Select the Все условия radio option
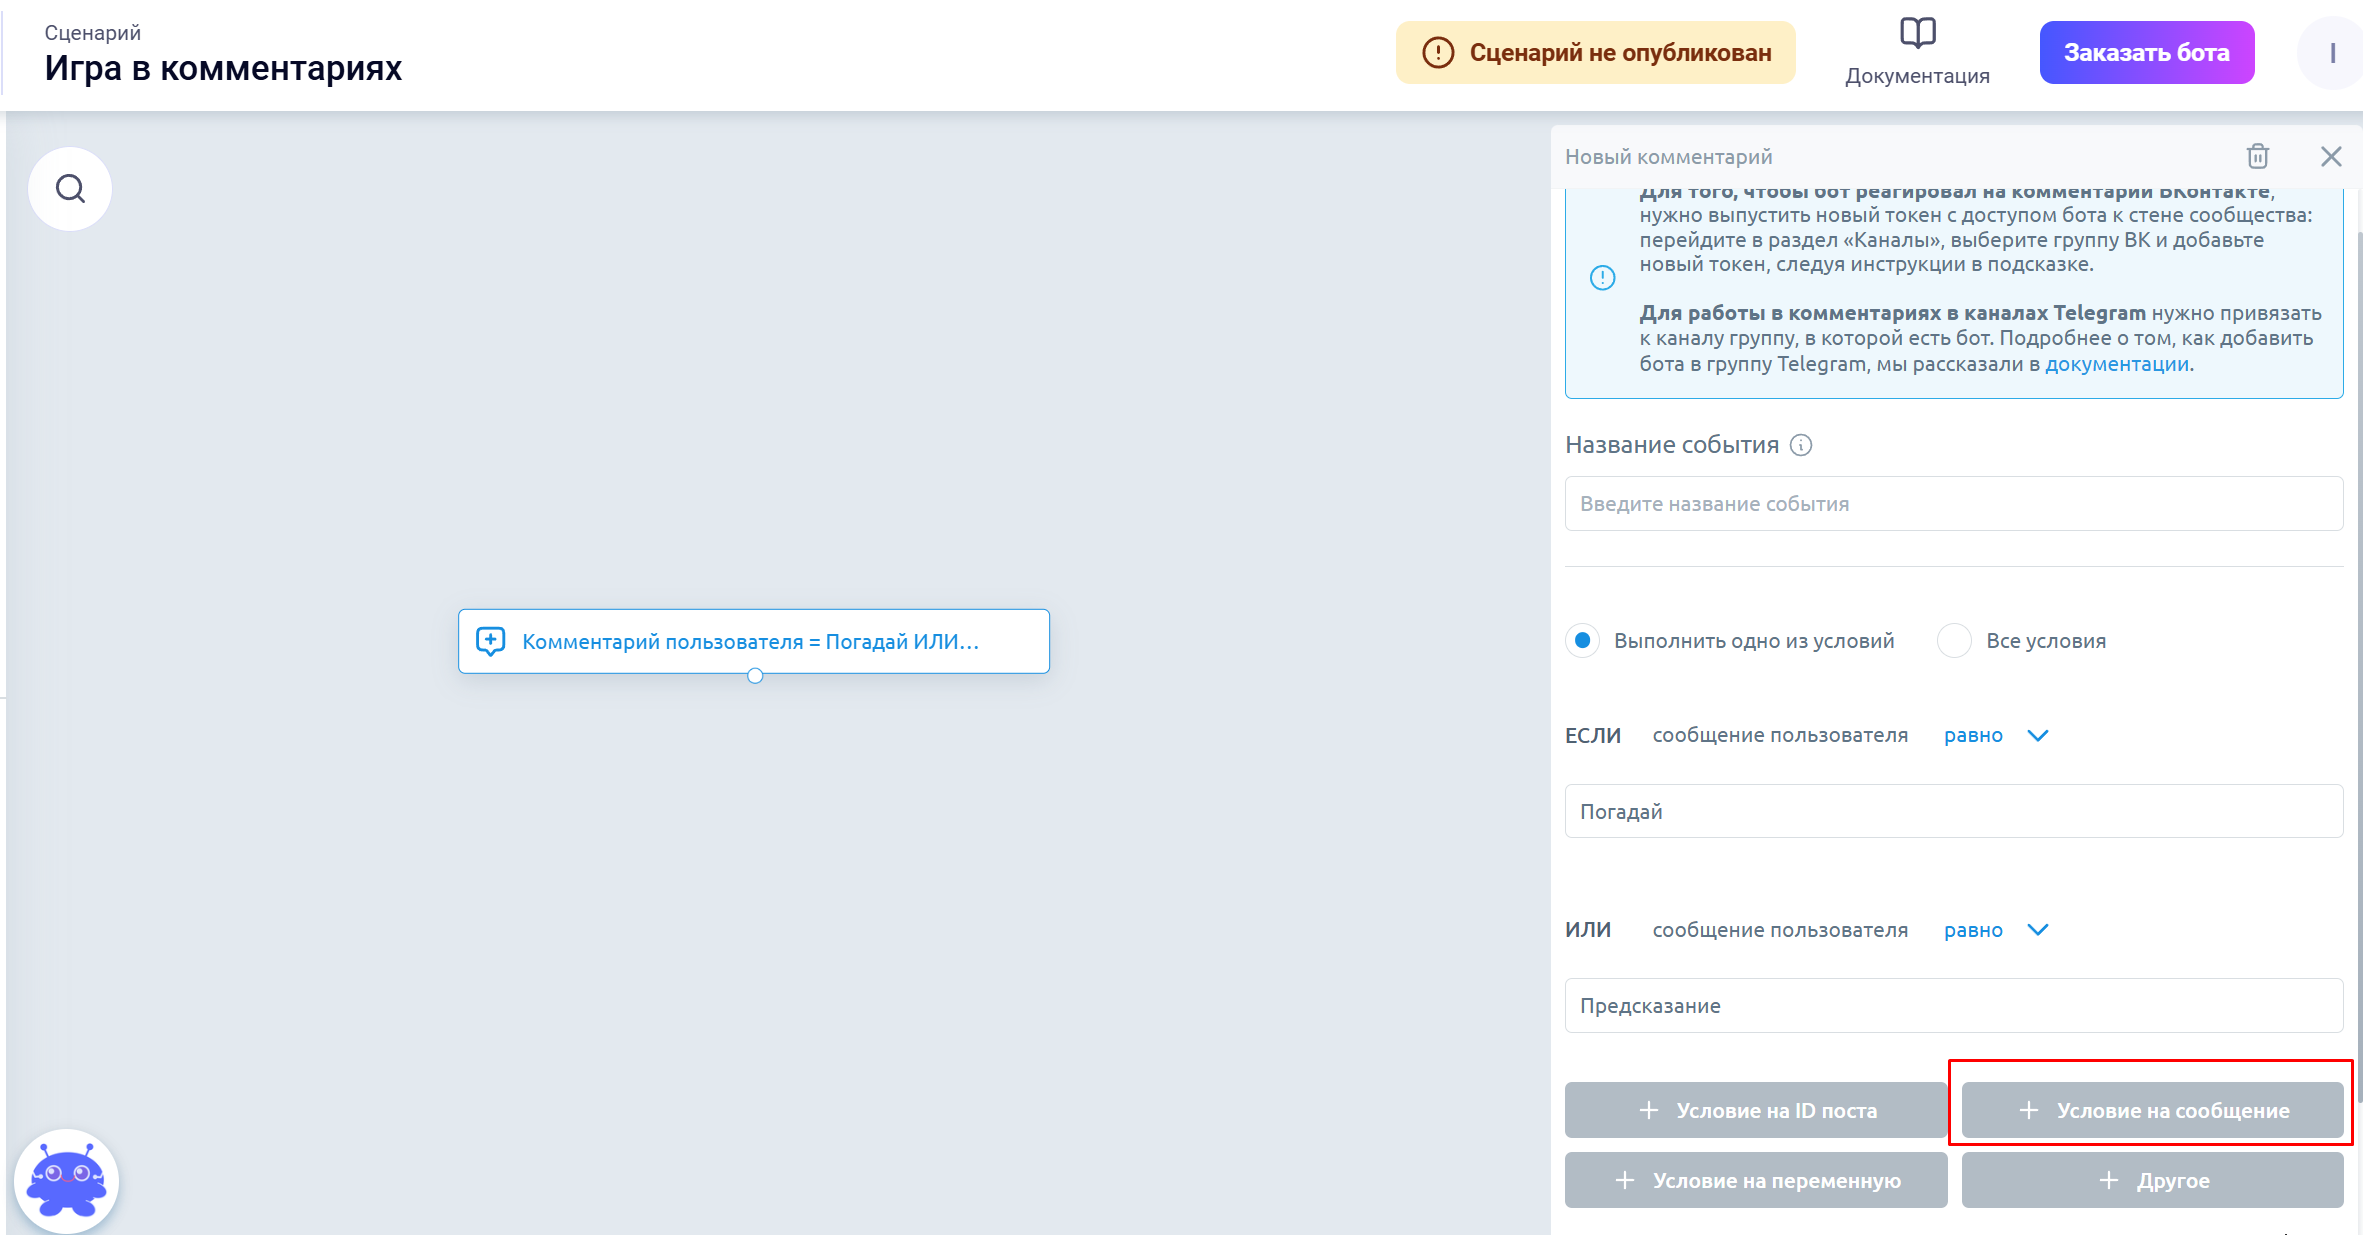The height and width of the screenshot is (1235, 2363). point(1954,640)
